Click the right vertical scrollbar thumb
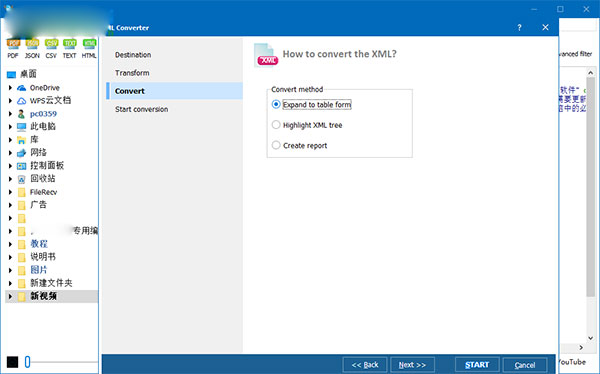Image resolution: width=600 pixels, height=374 pixels. click(590, 187)
